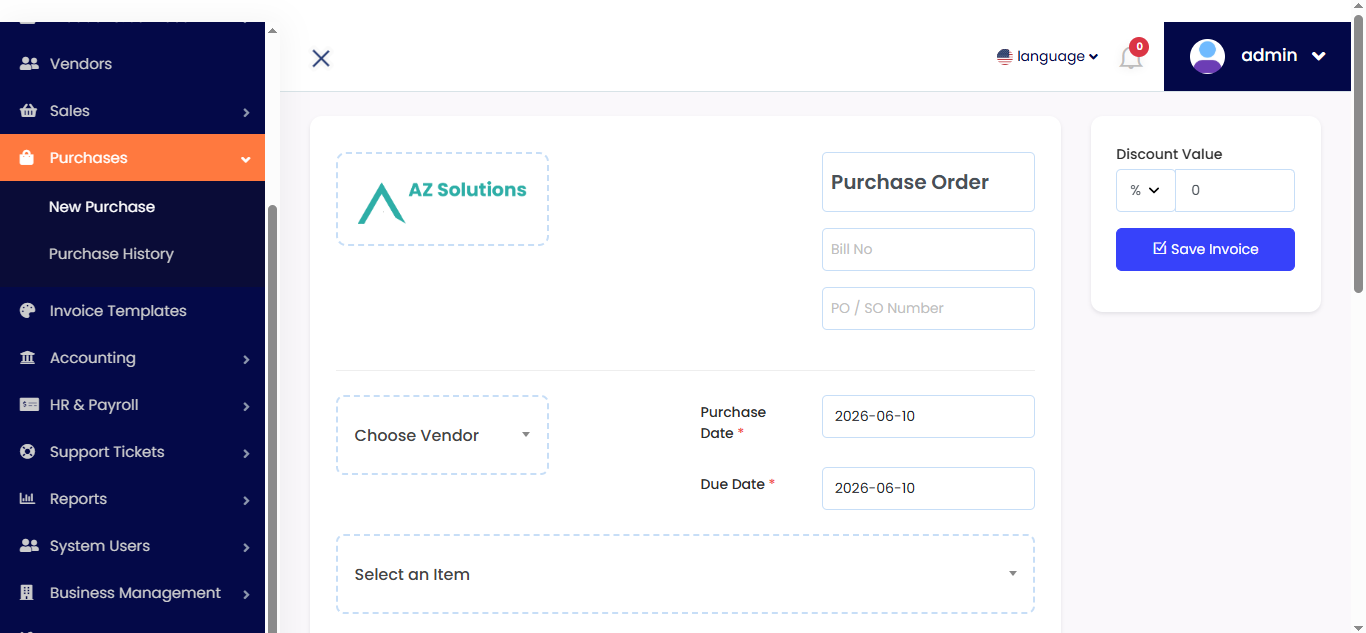Click the admin username label
The width and height of the screenshot is (1366, 633).
[x=1269, y=56]
